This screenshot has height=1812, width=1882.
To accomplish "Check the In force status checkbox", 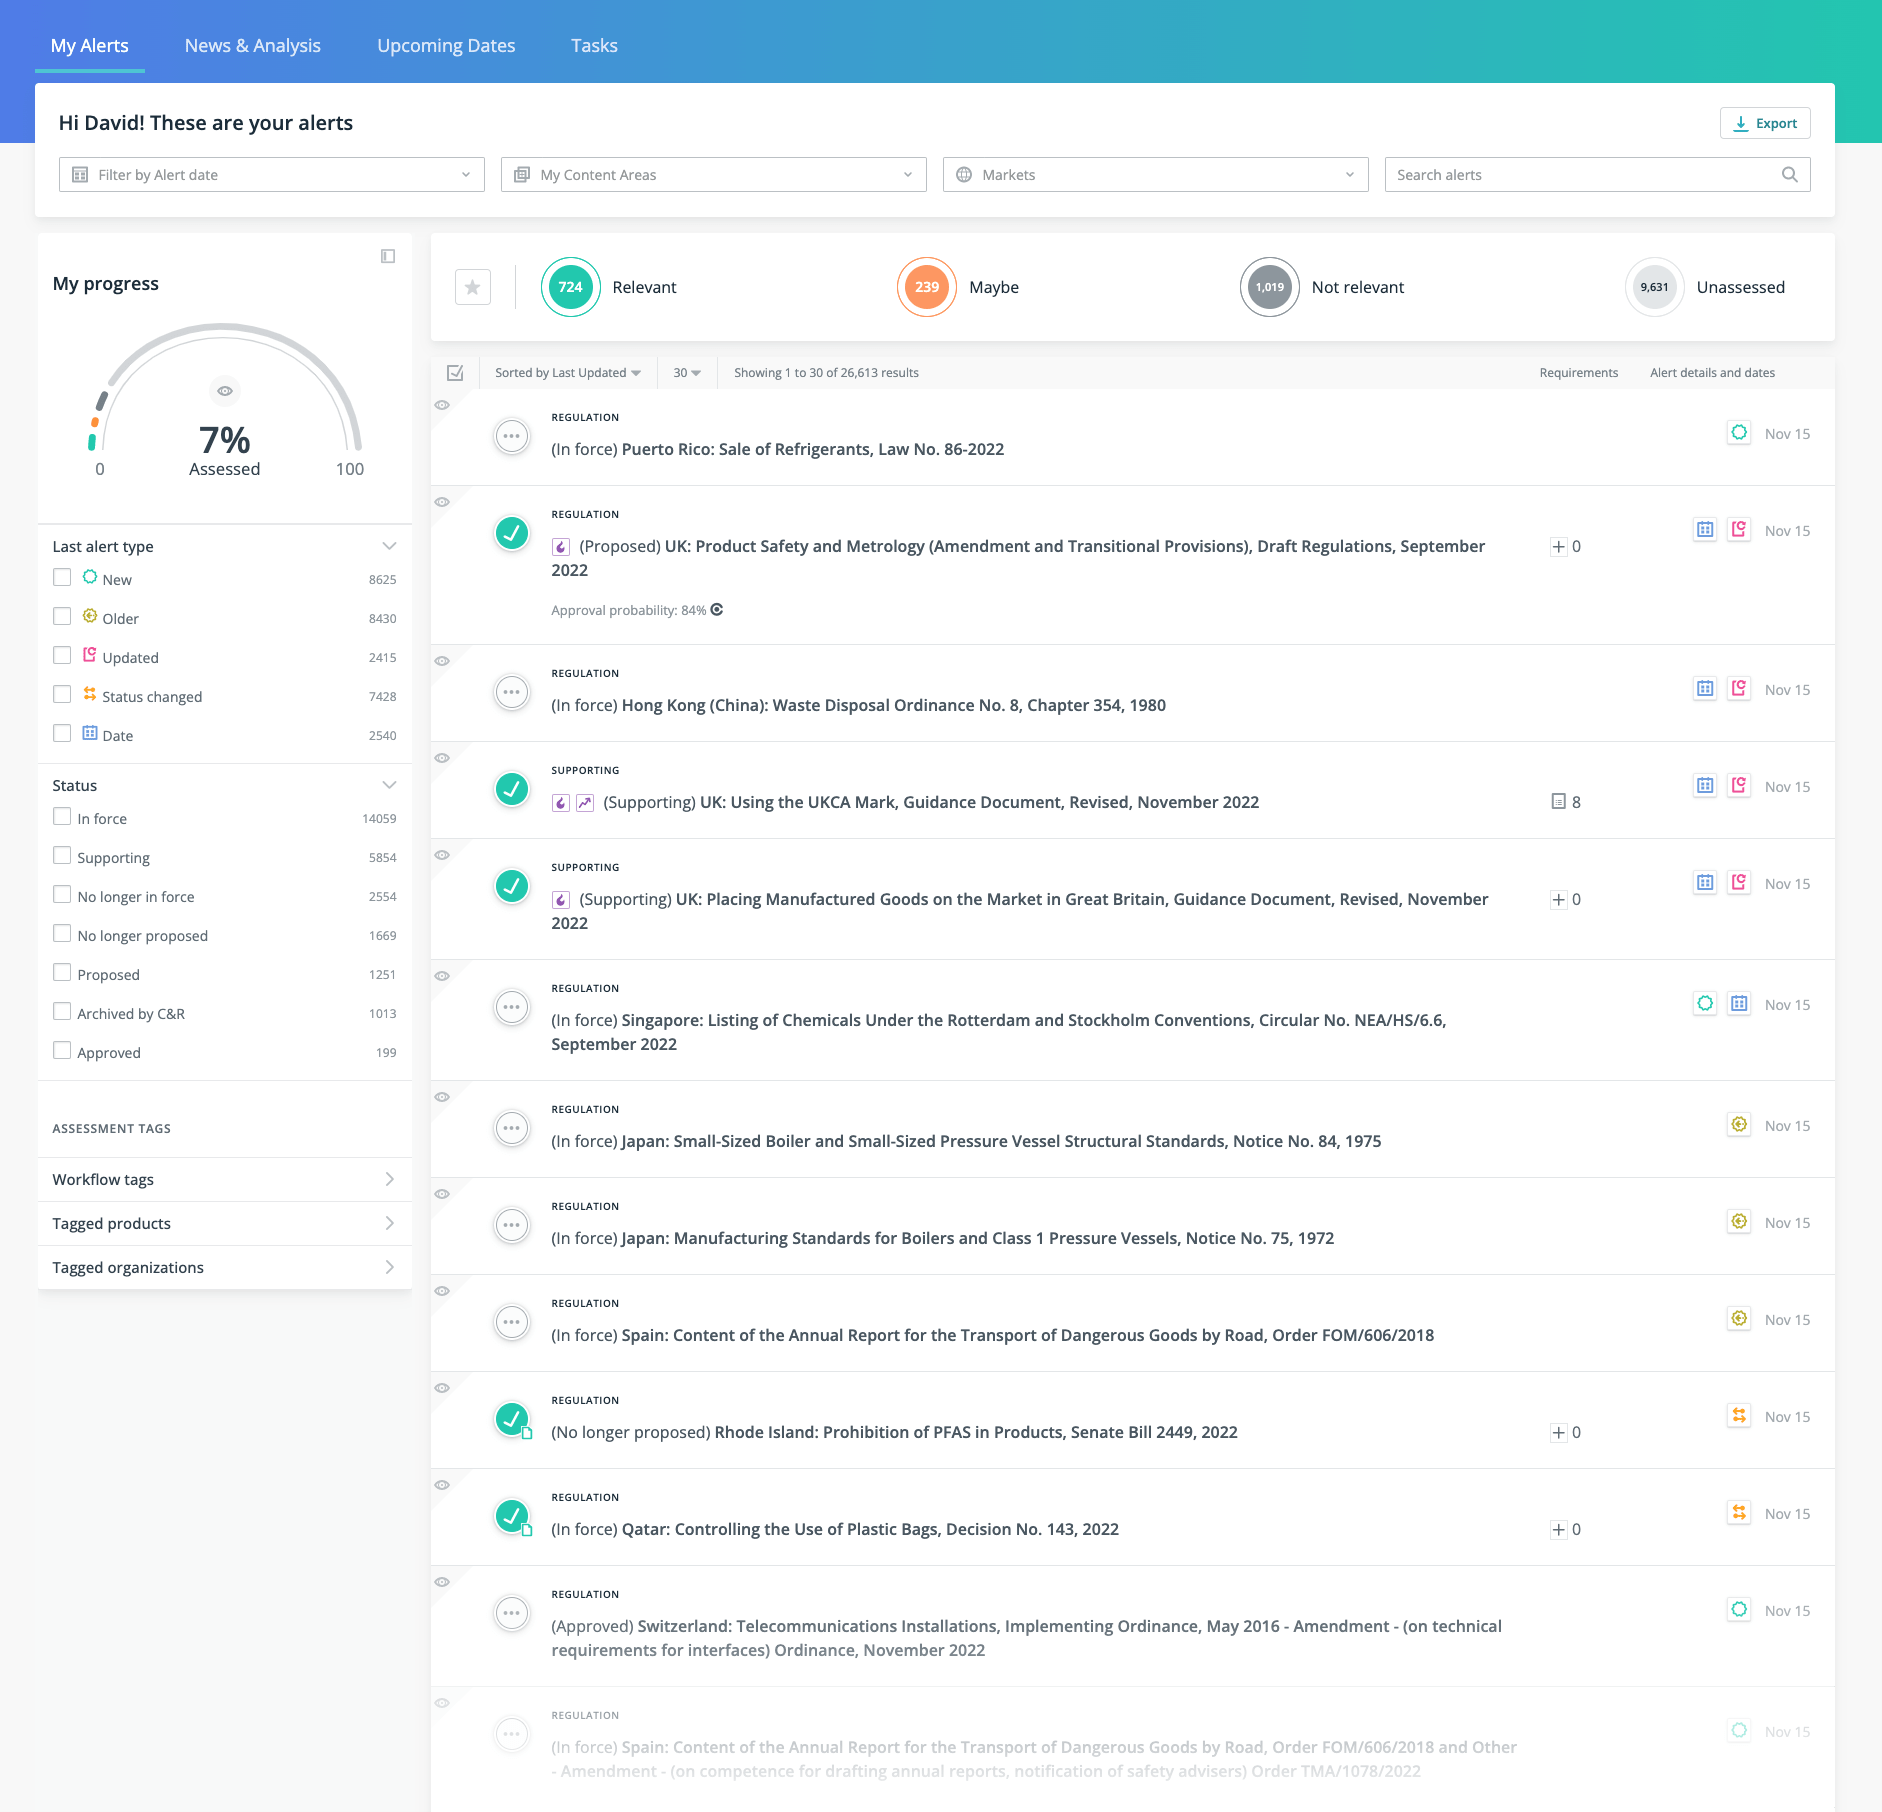I will [62, 816].
